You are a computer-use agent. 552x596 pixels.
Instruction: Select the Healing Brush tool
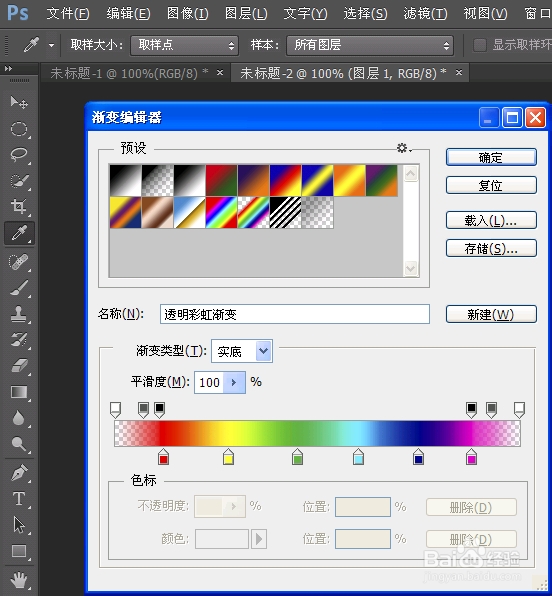pyautogui.click(x=19, y=262)
